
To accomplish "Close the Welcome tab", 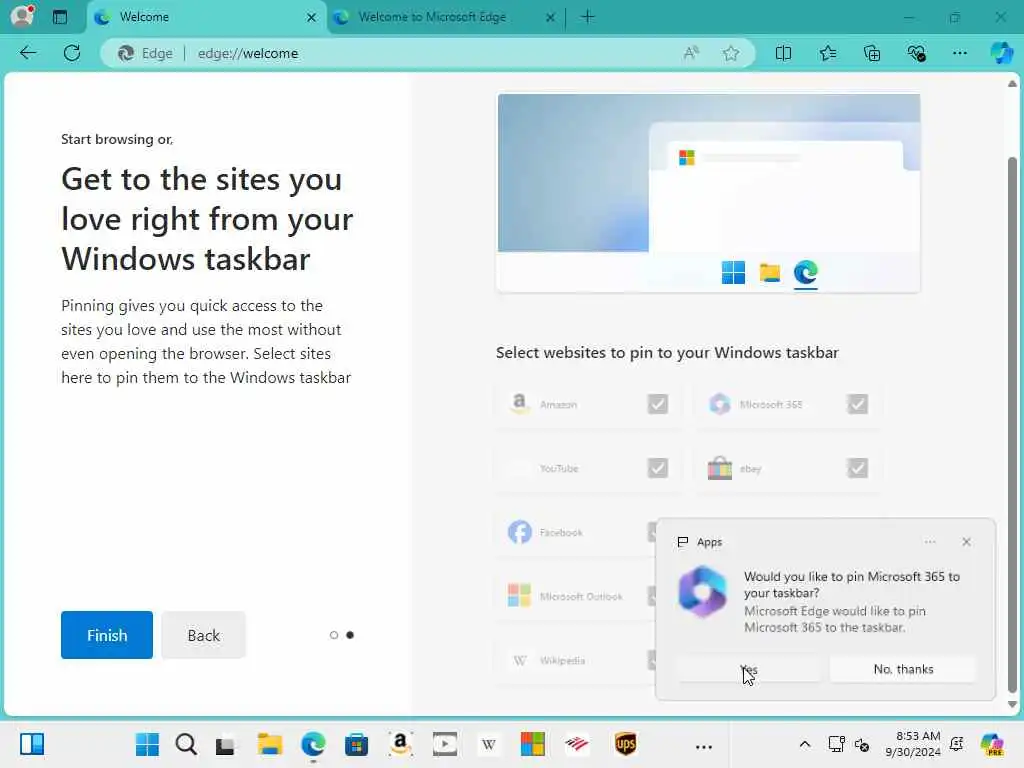I will [x=312, y=18].
